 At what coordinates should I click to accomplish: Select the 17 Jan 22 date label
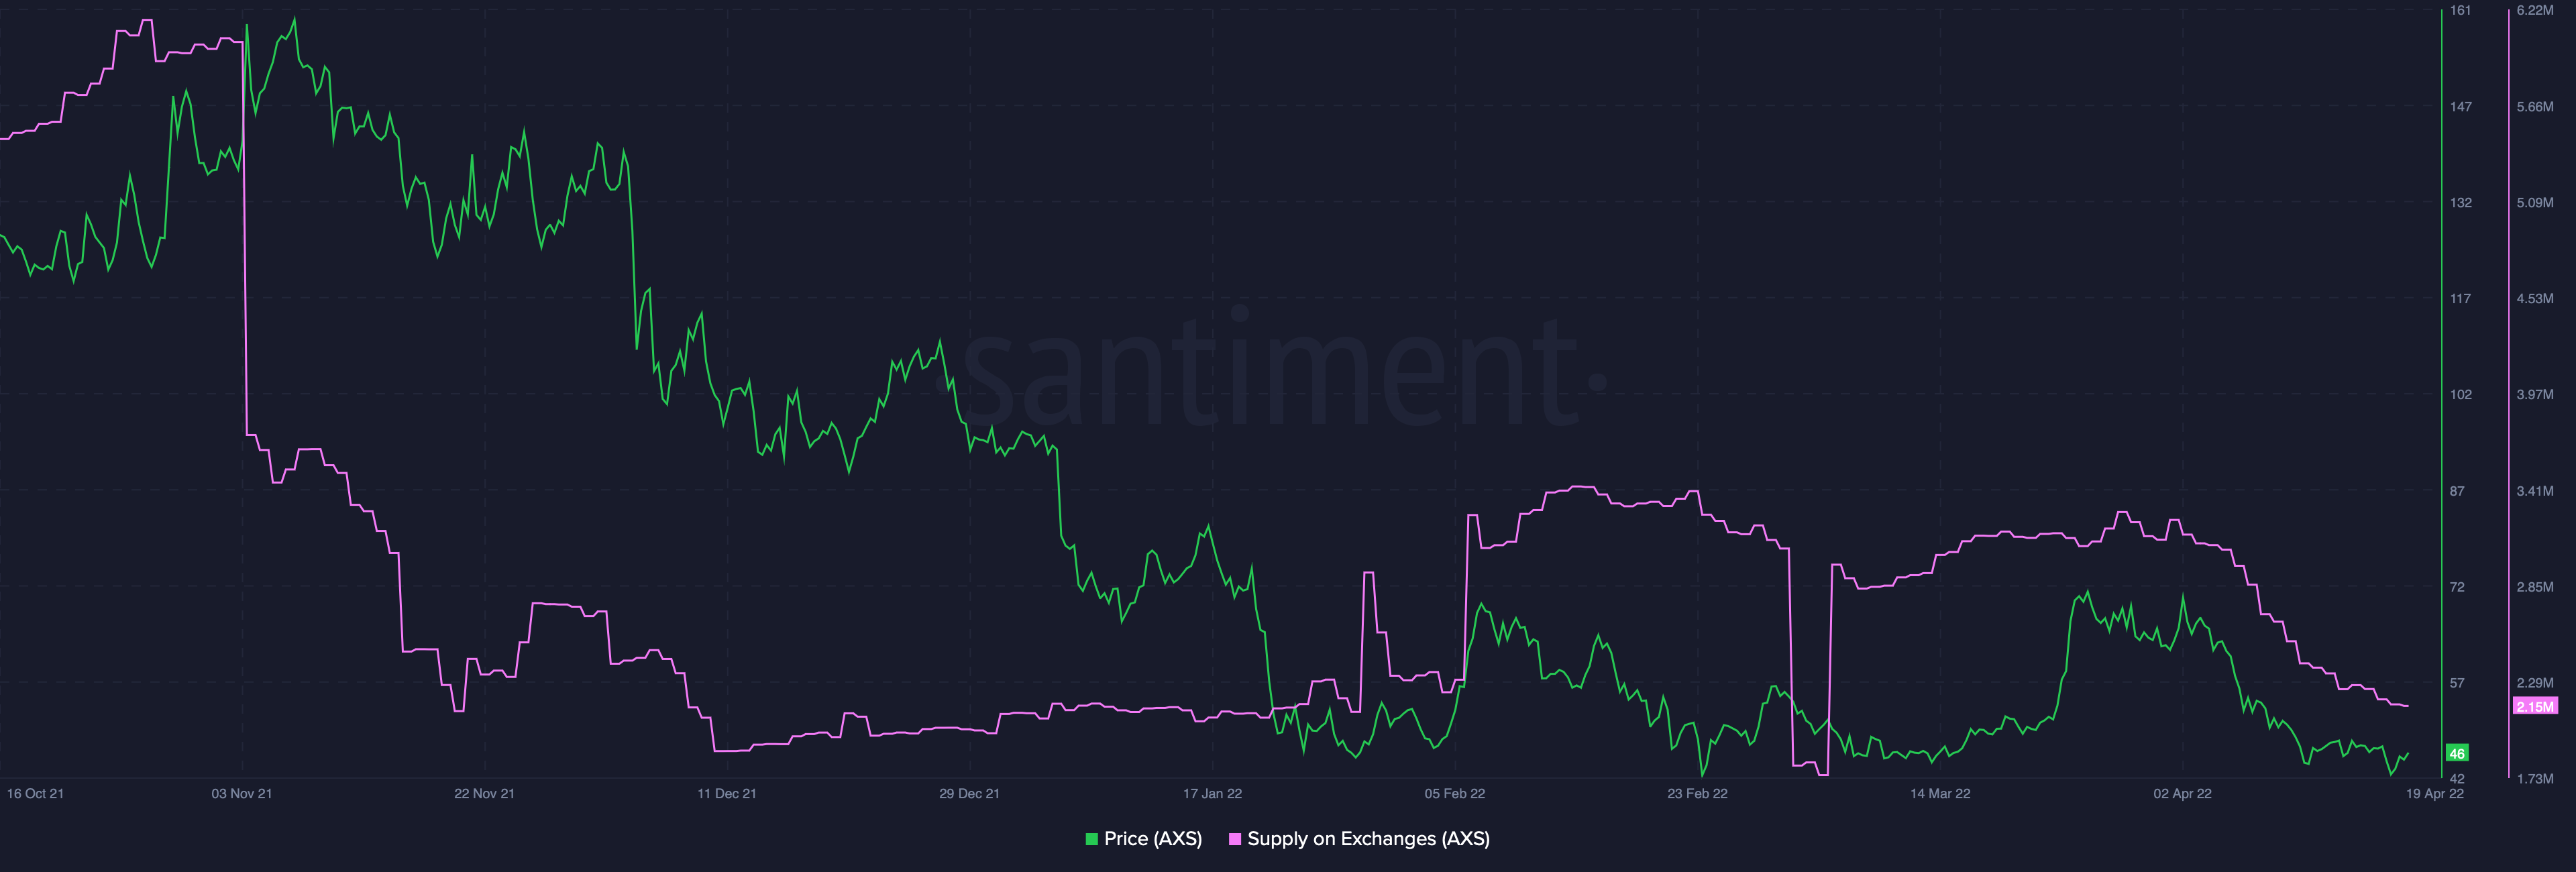pyautogui.click(x=1212, y=794)
